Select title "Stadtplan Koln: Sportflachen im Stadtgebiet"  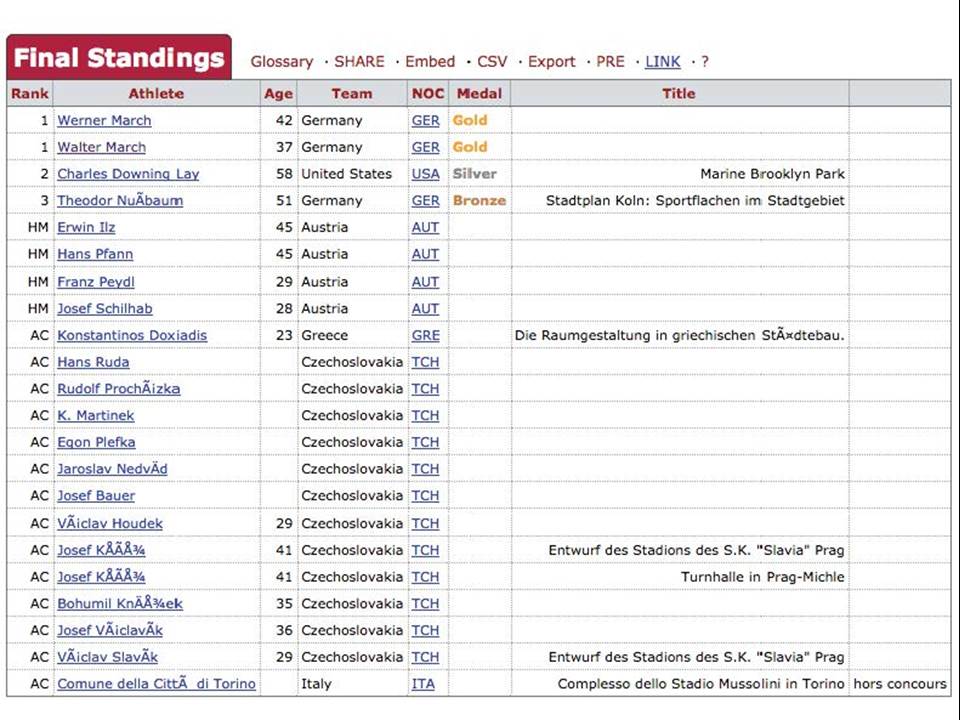point(696,201)
